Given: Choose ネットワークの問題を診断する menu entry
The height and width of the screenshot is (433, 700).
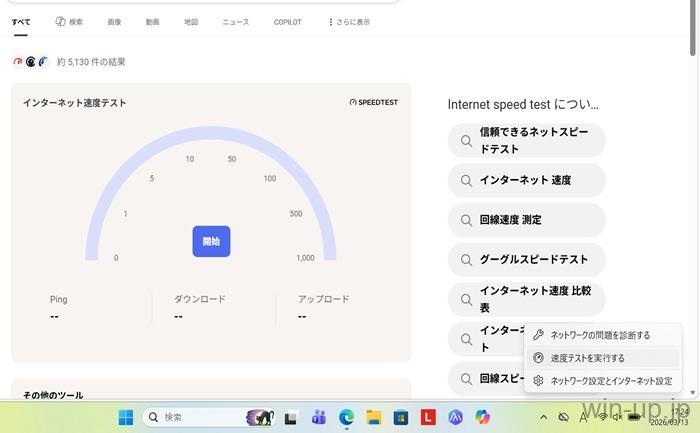Looking at the screenshot, I should 600,335.
